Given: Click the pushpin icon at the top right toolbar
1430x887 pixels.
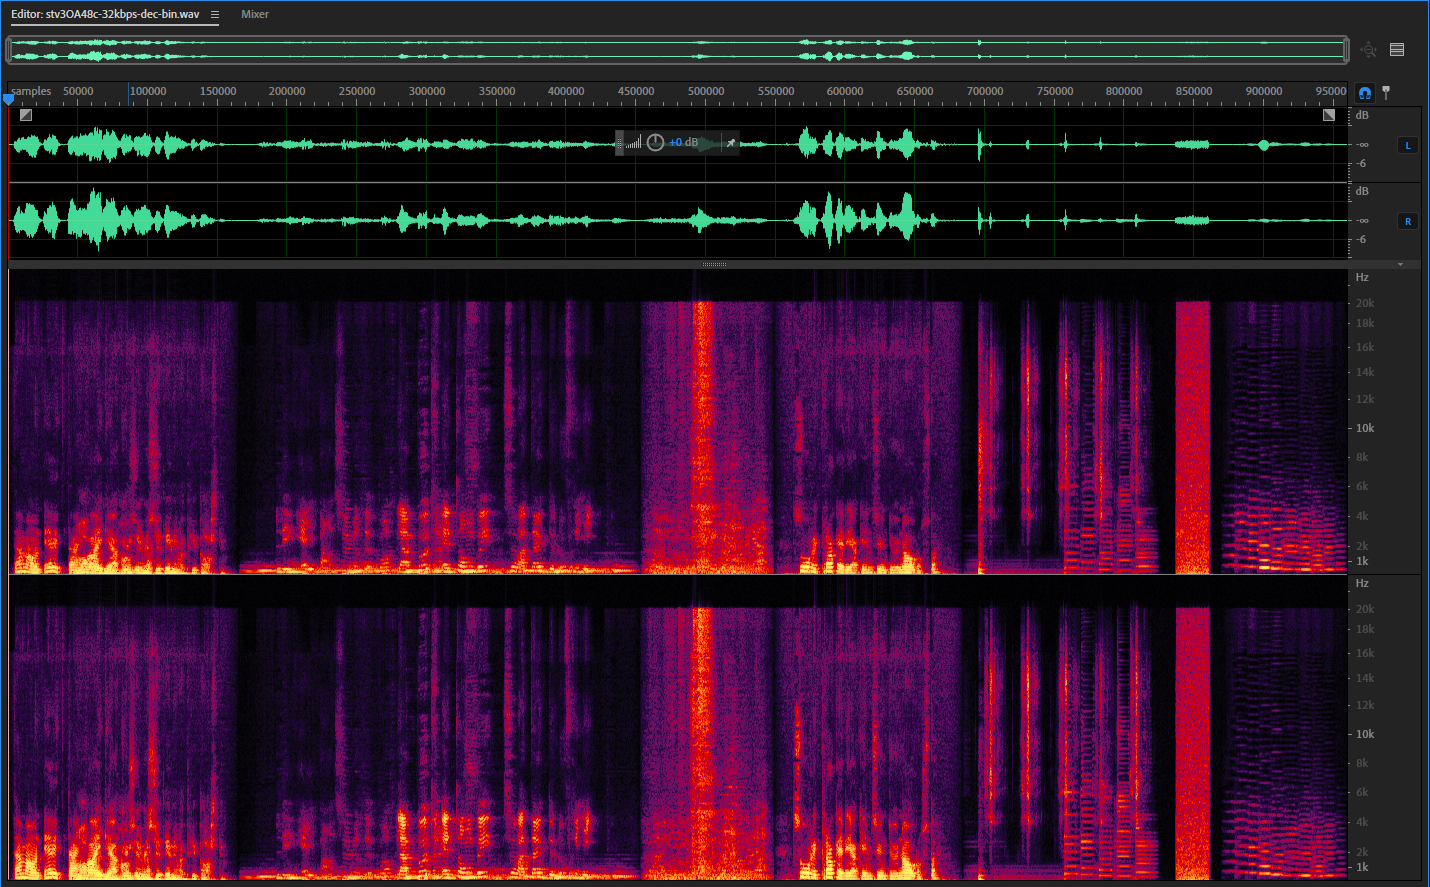Looking at the screenshot, I should [1385, 92].
